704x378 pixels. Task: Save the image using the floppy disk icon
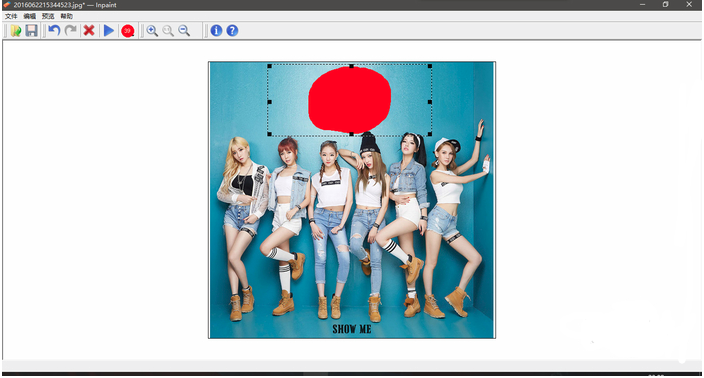(31, 31)
